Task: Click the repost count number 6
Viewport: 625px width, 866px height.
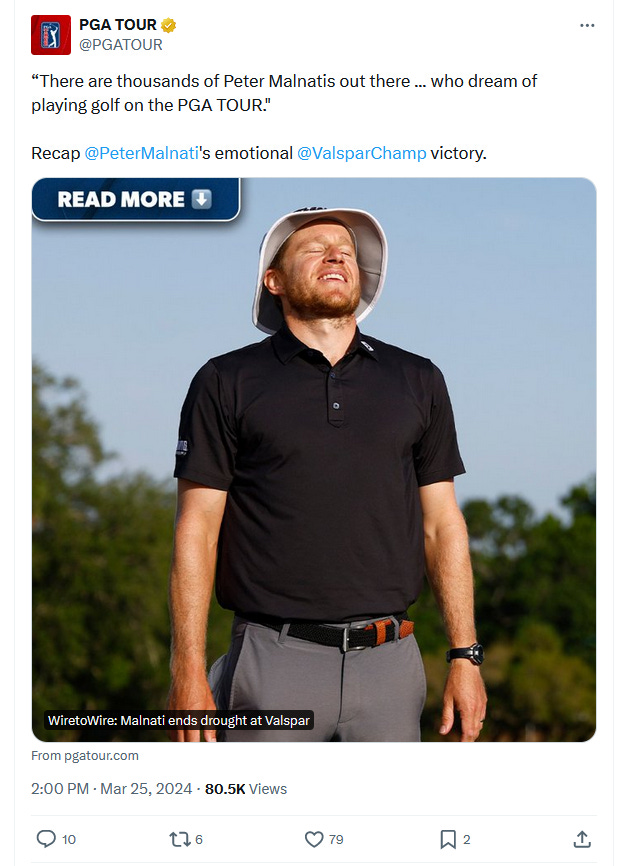Action: pos(199,839)
